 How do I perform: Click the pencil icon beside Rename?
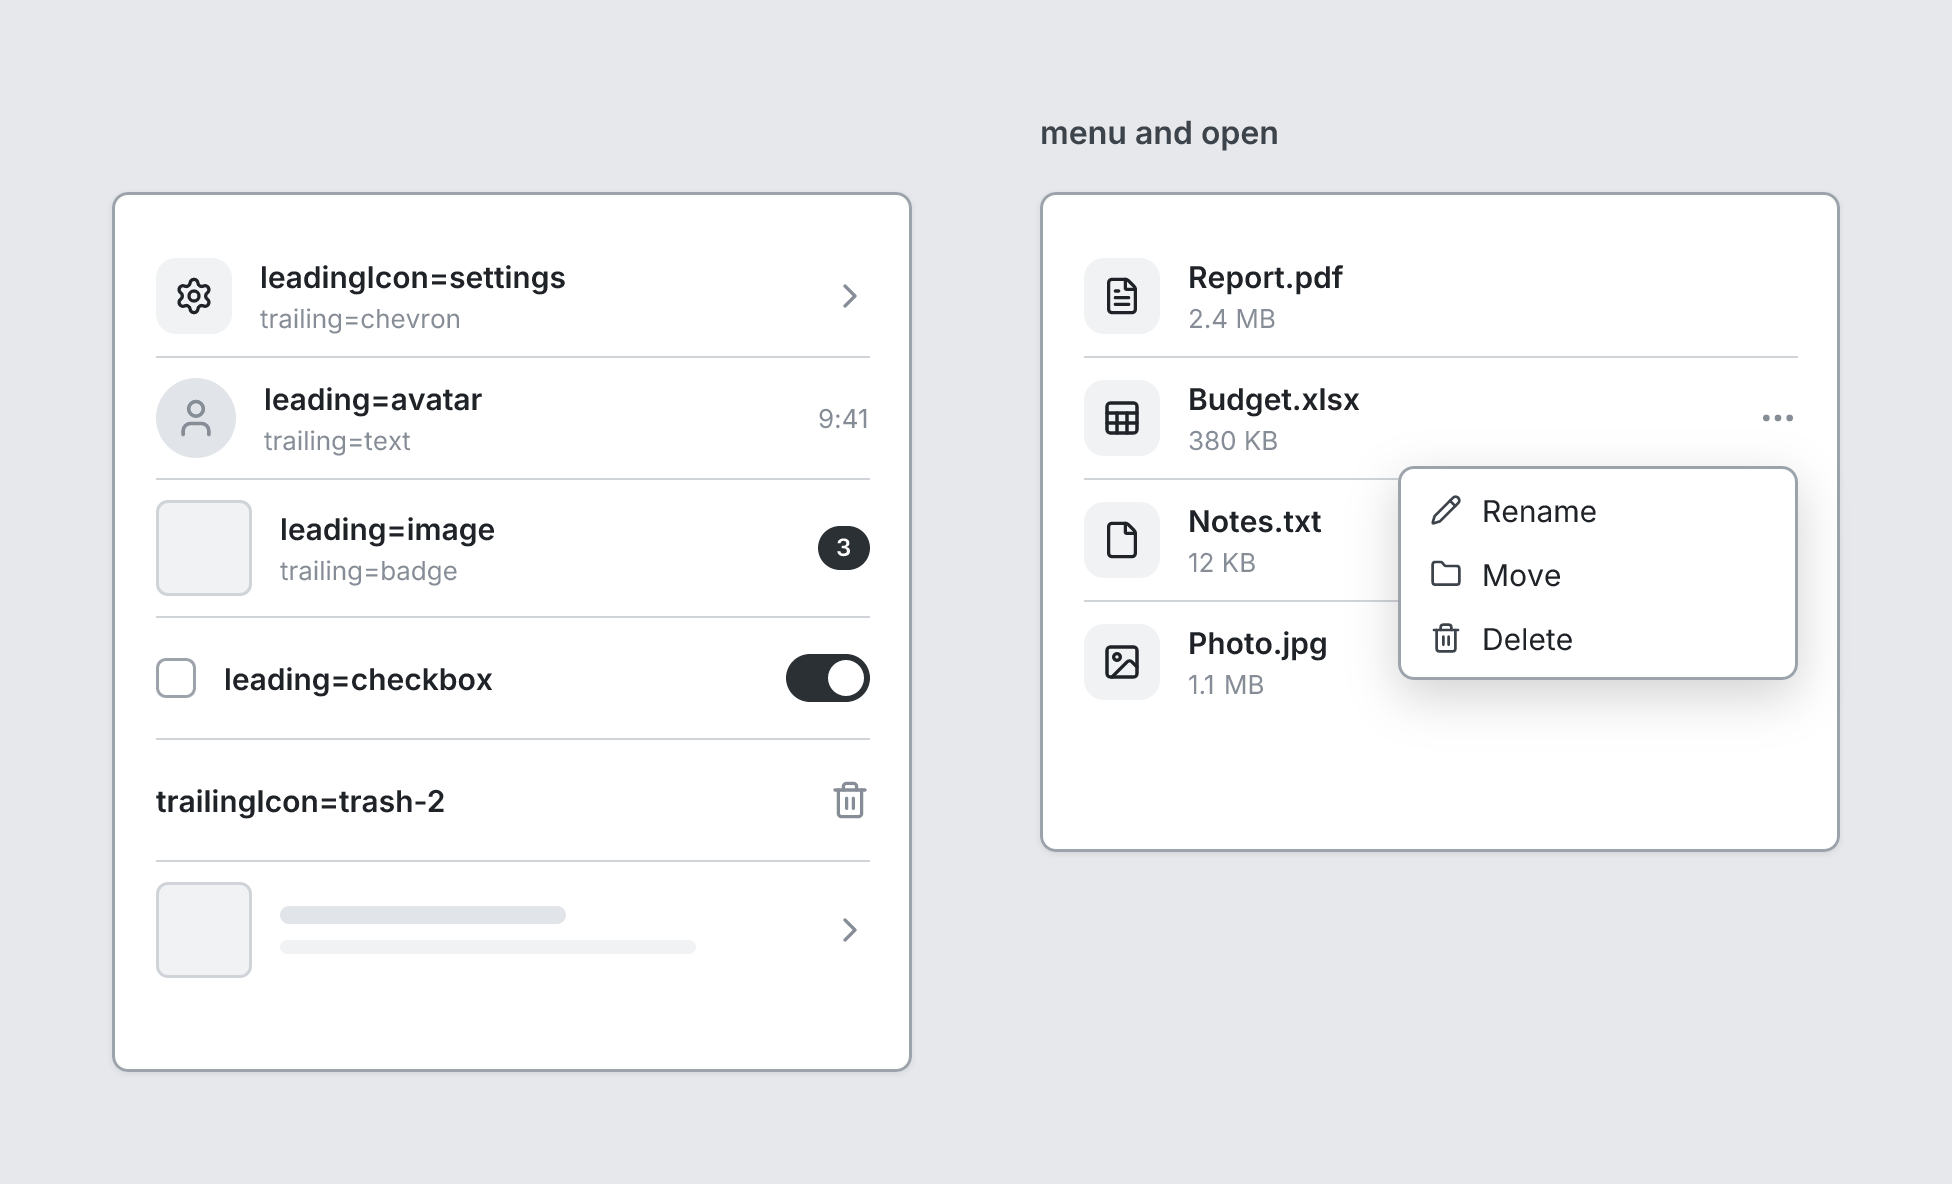click(1446, 511)
